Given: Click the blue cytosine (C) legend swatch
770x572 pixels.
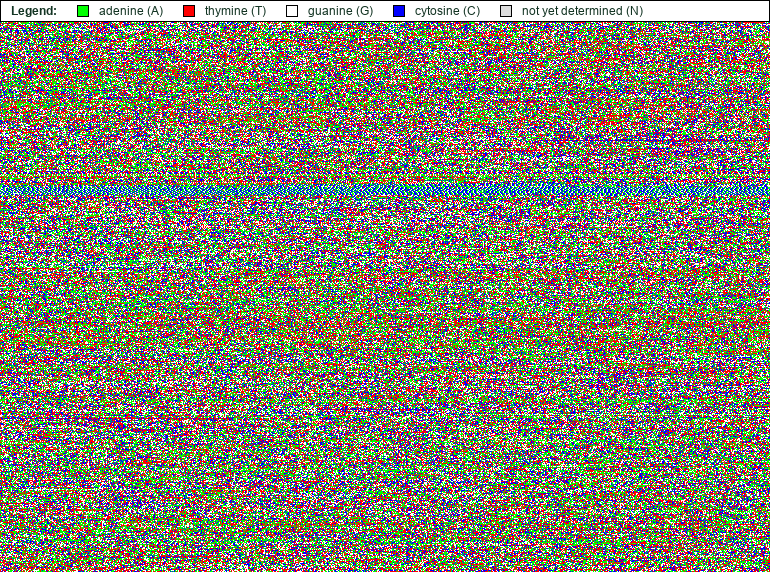Looking at the screenshot, I should (x=399, y=11).
